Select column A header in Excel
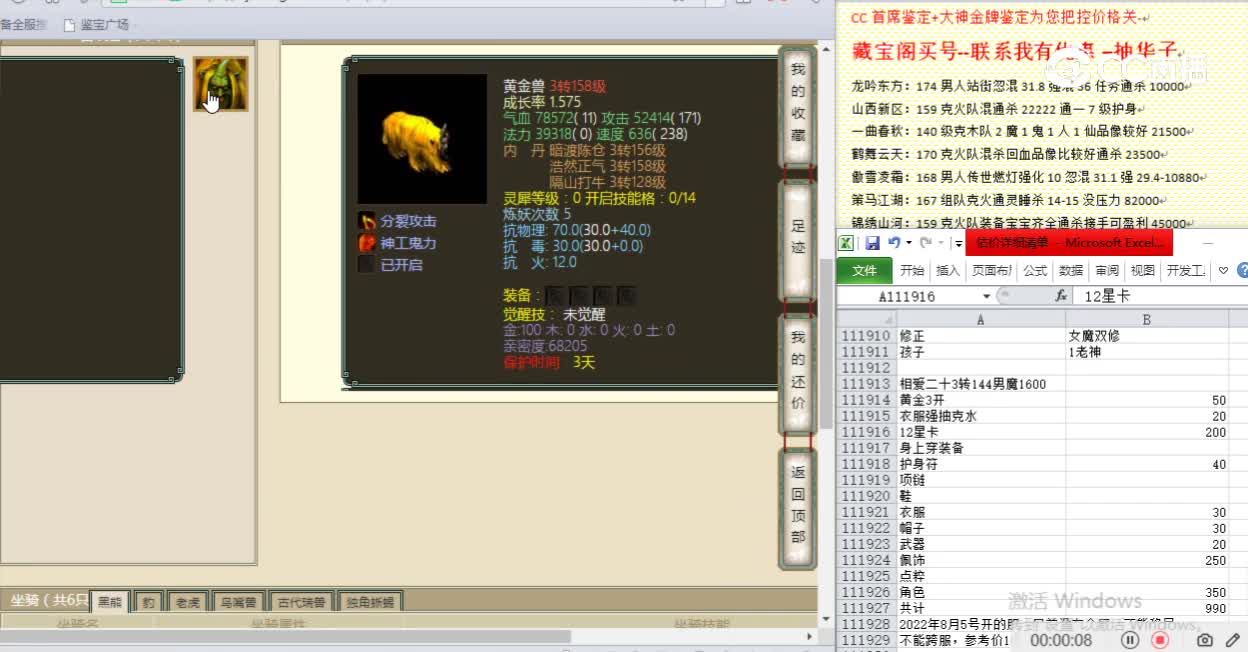 (980, 319)
